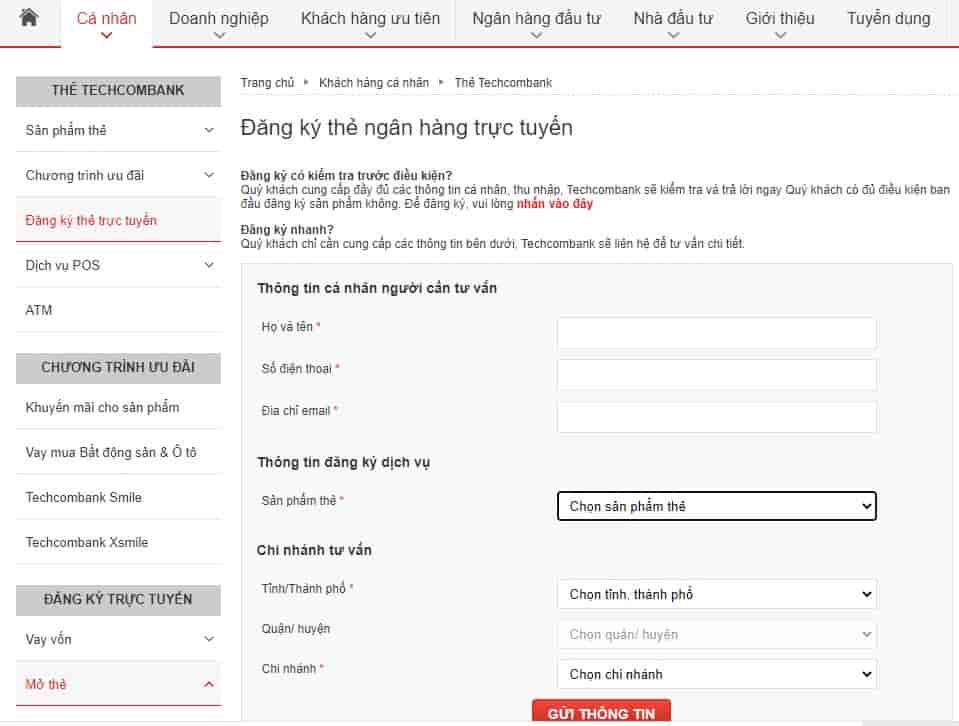959x726 pixels.
Task: Follow the 'nhấn vào đây' link
Action: click(x=555, y=204)
